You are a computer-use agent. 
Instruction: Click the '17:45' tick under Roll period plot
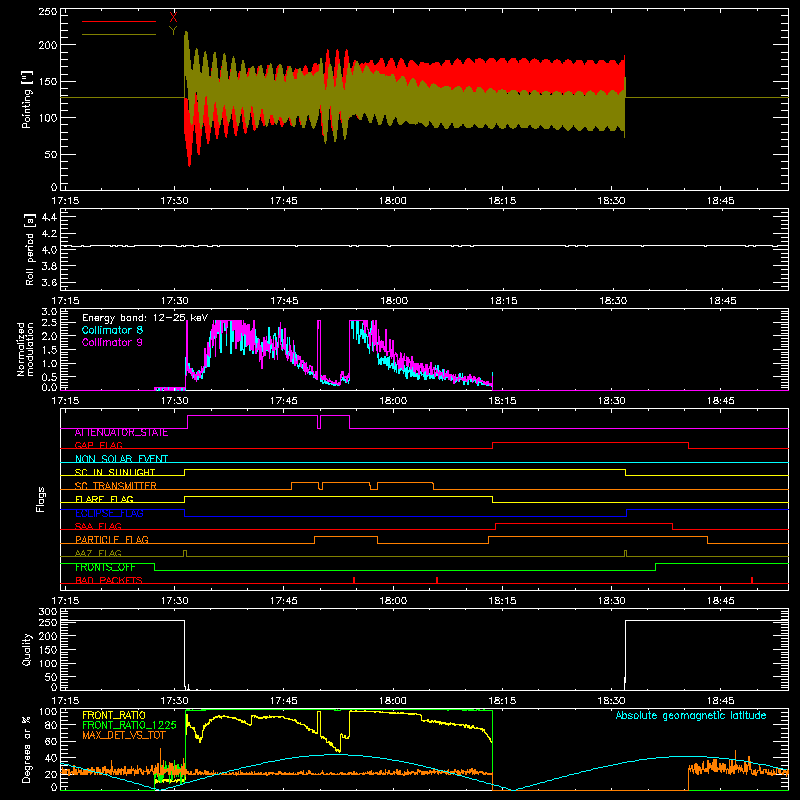(x=284, y=301)
